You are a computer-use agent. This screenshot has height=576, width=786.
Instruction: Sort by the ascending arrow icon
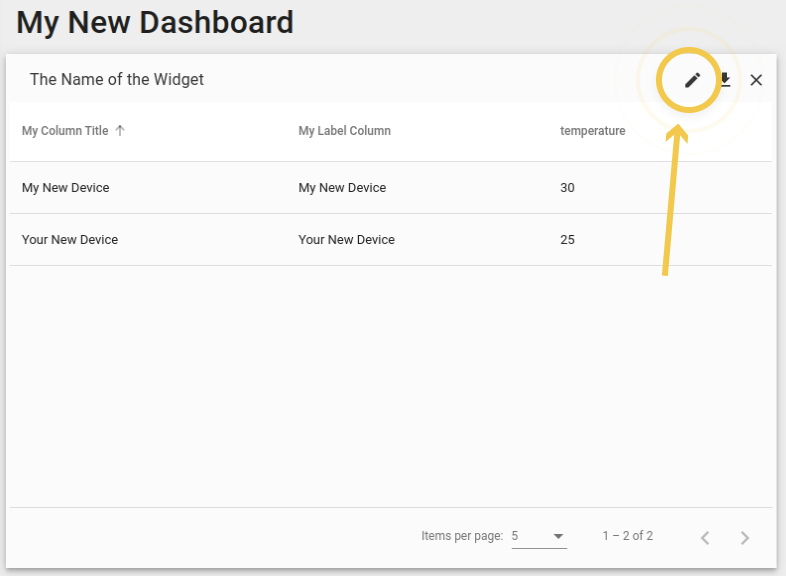[120, 131]
